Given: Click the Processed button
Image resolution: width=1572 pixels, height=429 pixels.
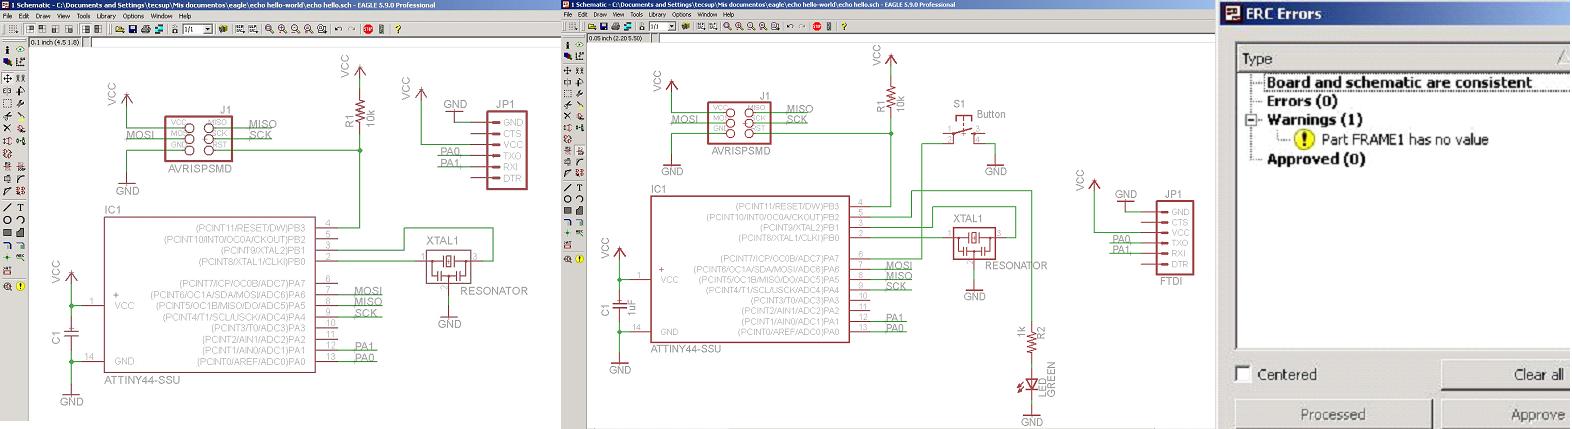Looking at the screenshot, I should tap(1332, 413).
